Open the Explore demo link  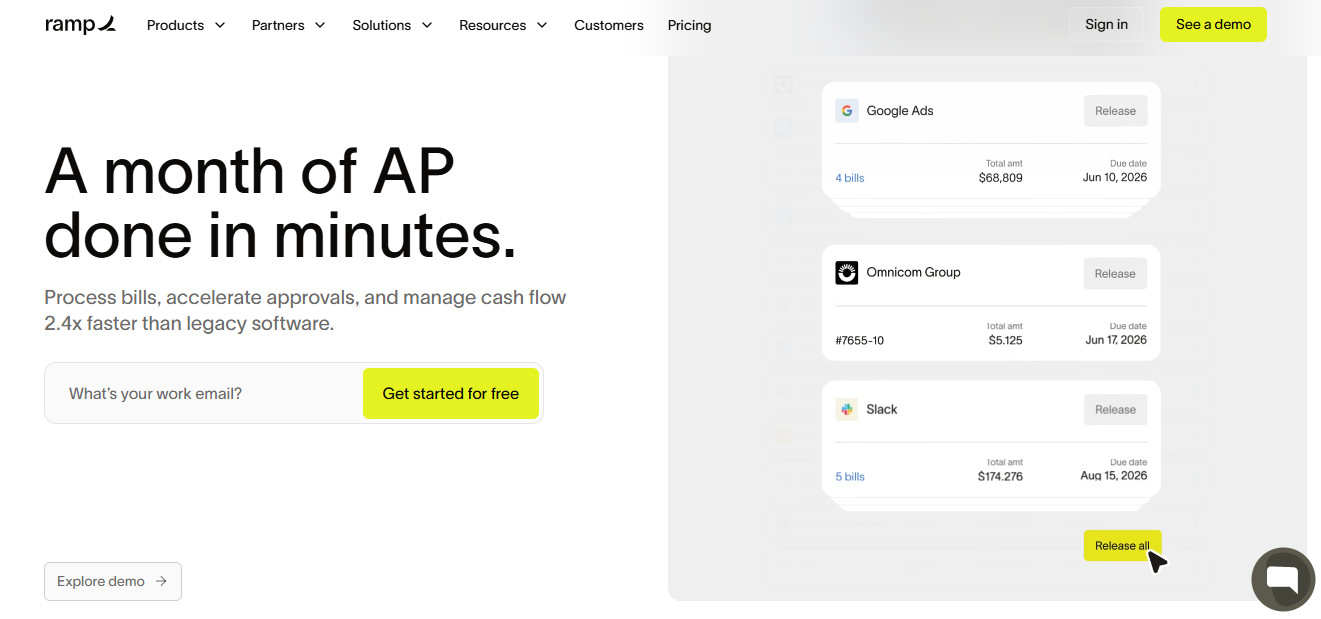[113, 581]
